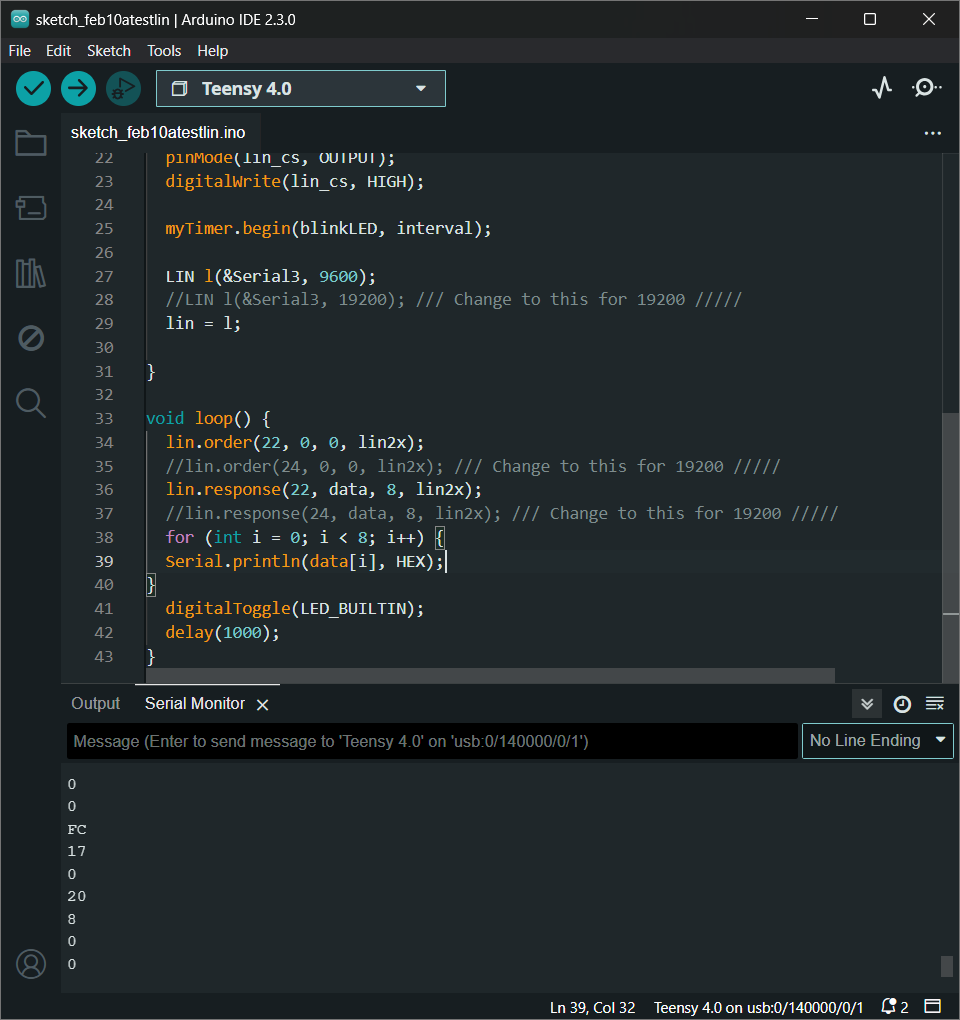
Task: Toggle timestamp display clock icon
Action: tap(902, 704)
